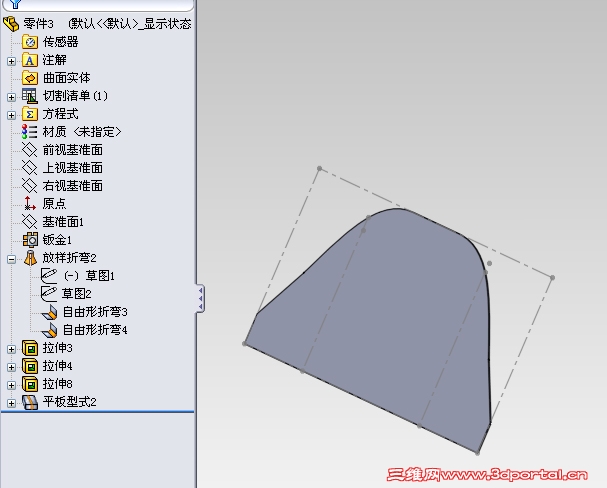
Task: Click the 零件3 root node name
Action: (x=38, y=24)
